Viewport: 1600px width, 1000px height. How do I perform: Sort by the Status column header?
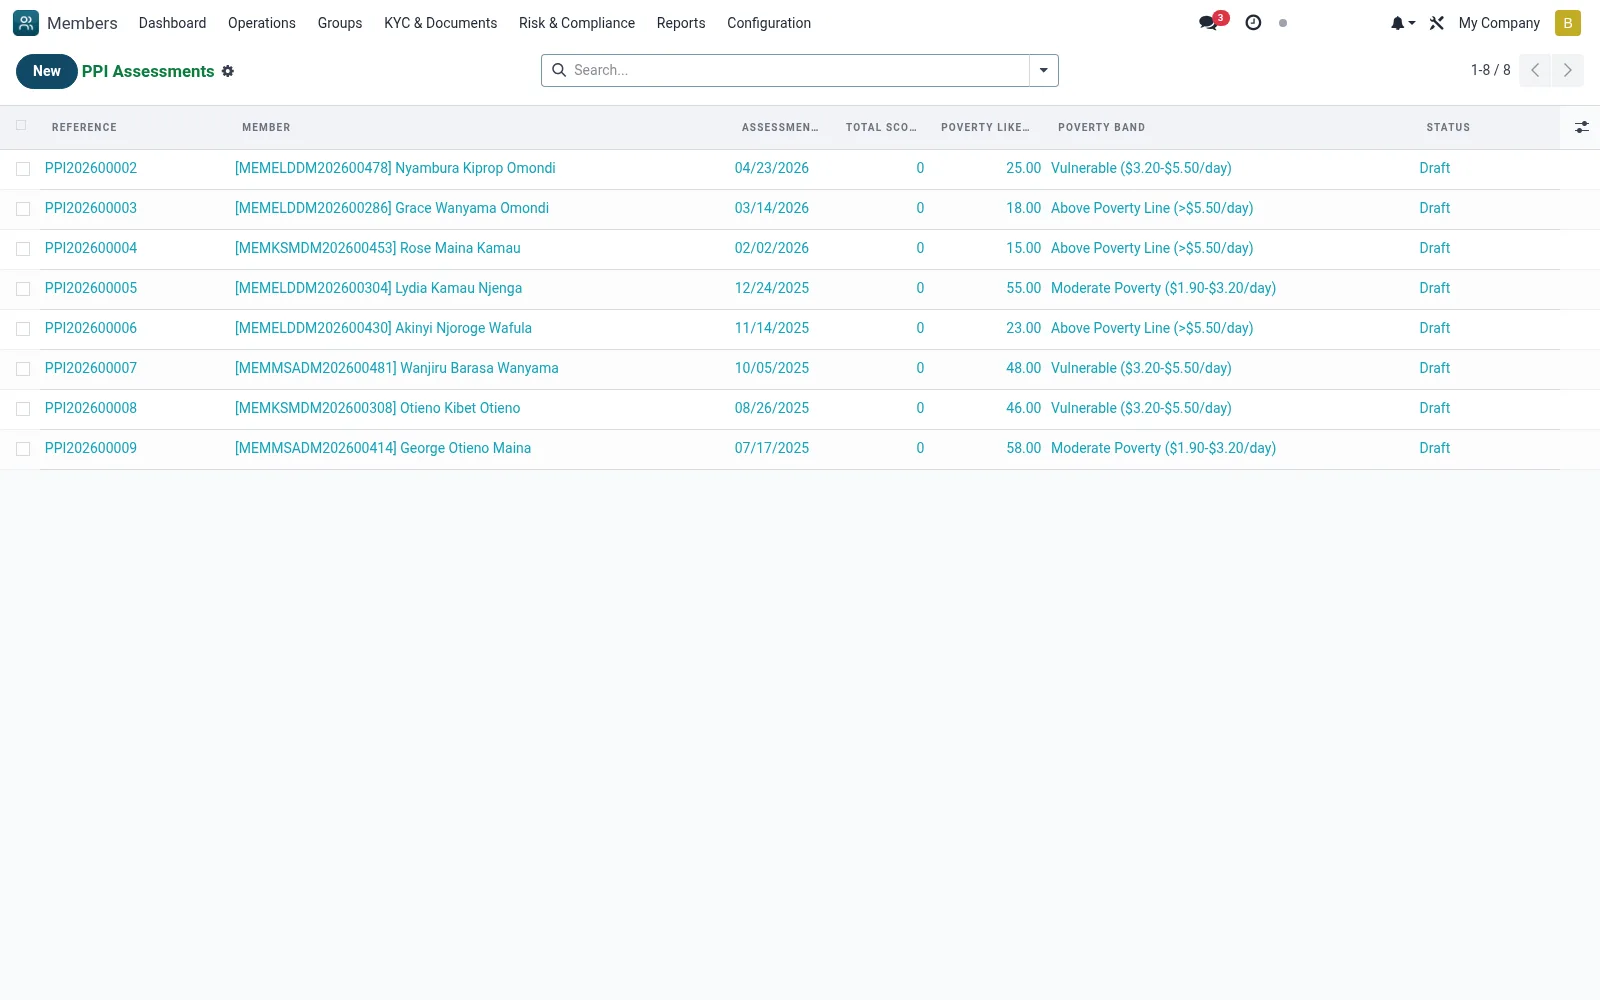point(1448,127)
